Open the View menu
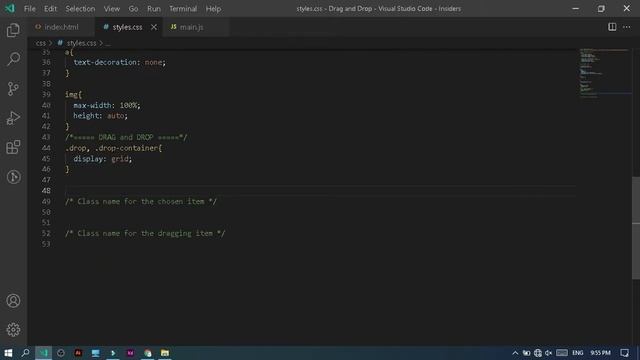 tap(111, 9)
